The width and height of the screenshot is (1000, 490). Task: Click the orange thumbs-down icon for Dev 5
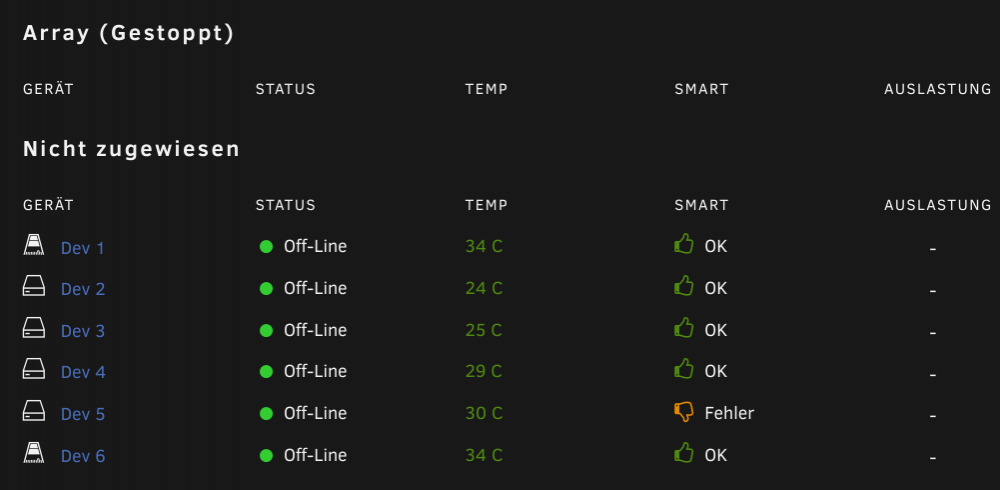coord(684,412)
